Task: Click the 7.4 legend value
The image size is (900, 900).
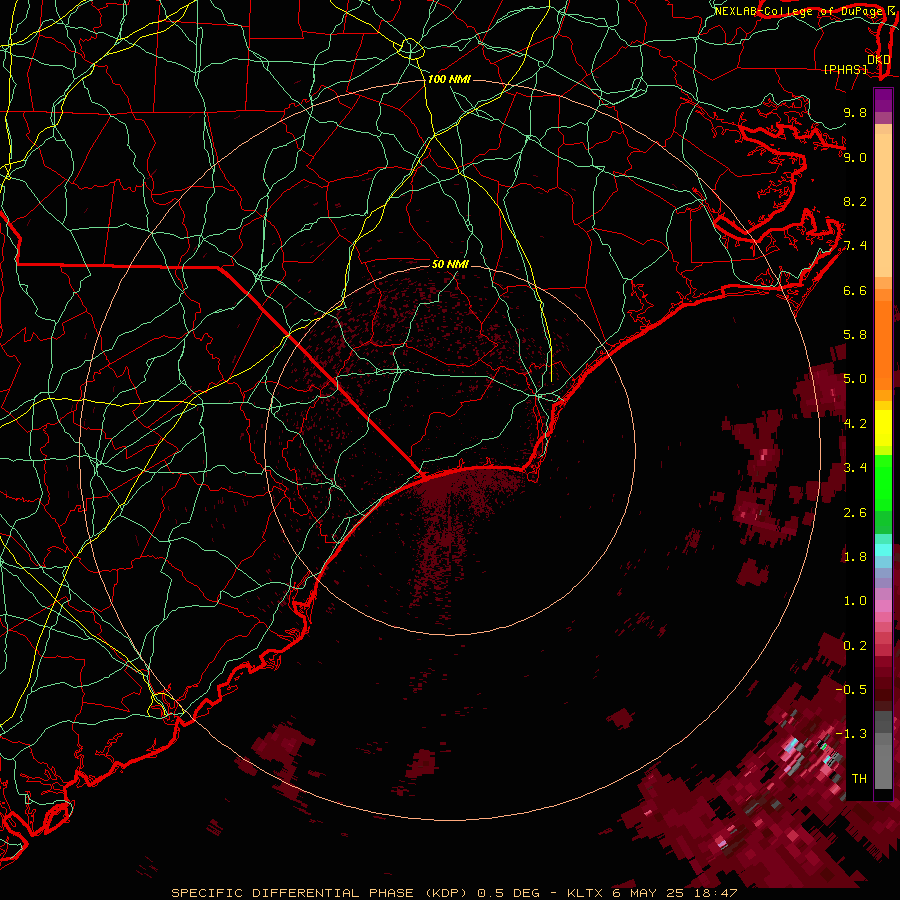Action: [855, 246]
